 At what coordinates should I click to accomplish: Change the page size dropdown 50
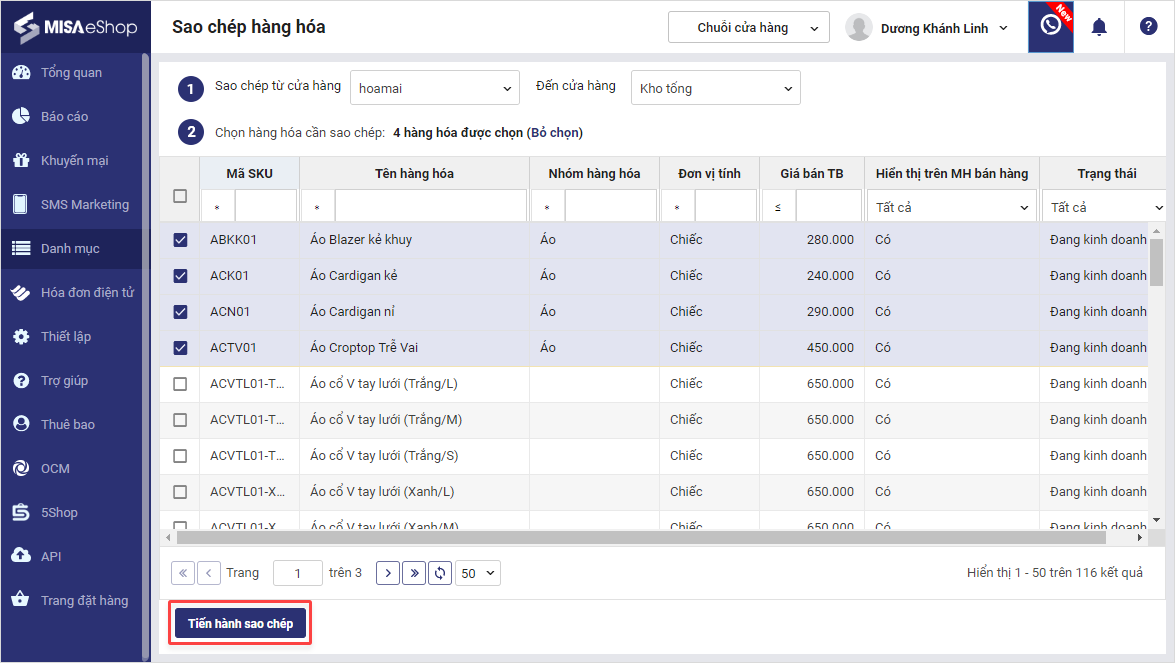[478, 573]
